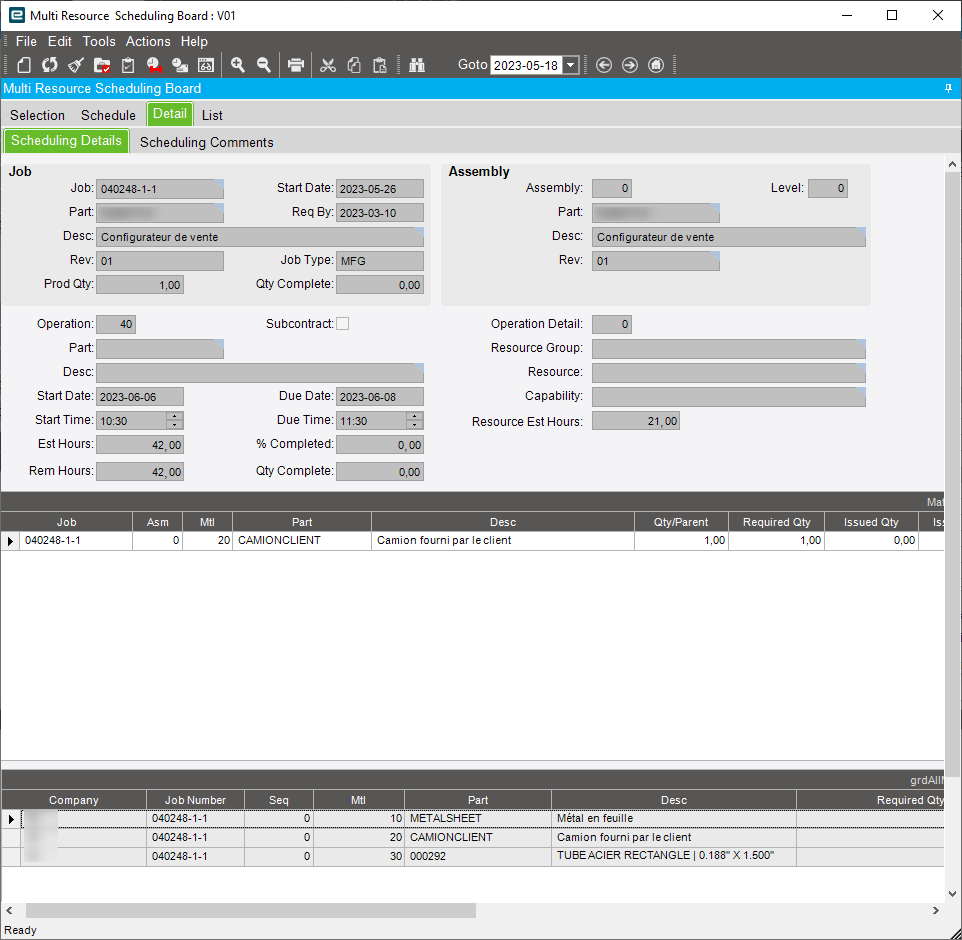Open the Edit menu
Image resolution: width=962 pixels, height=940 pixels.
[60, 41]
